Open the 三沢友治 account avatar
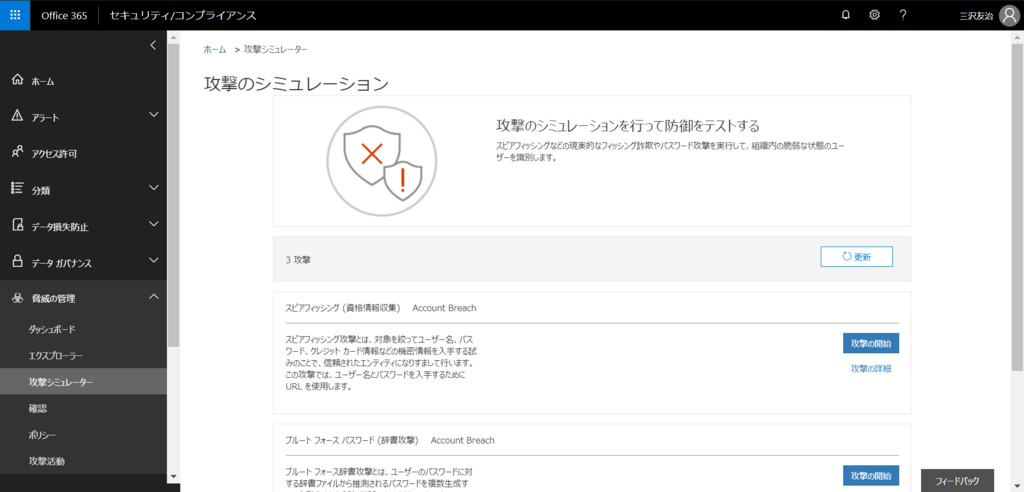The height and width of the screenshot is (492, 1024). [1010, 16]
